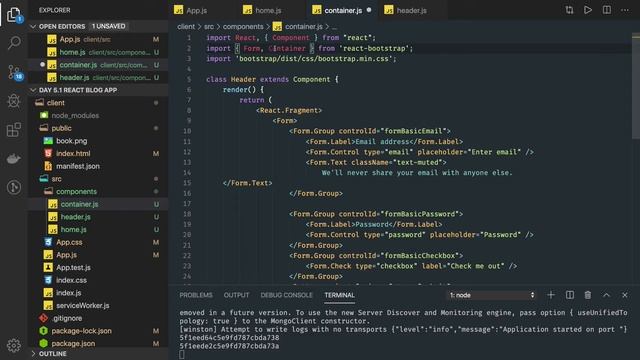Select the Terminal panel tab

coord(340,295)
